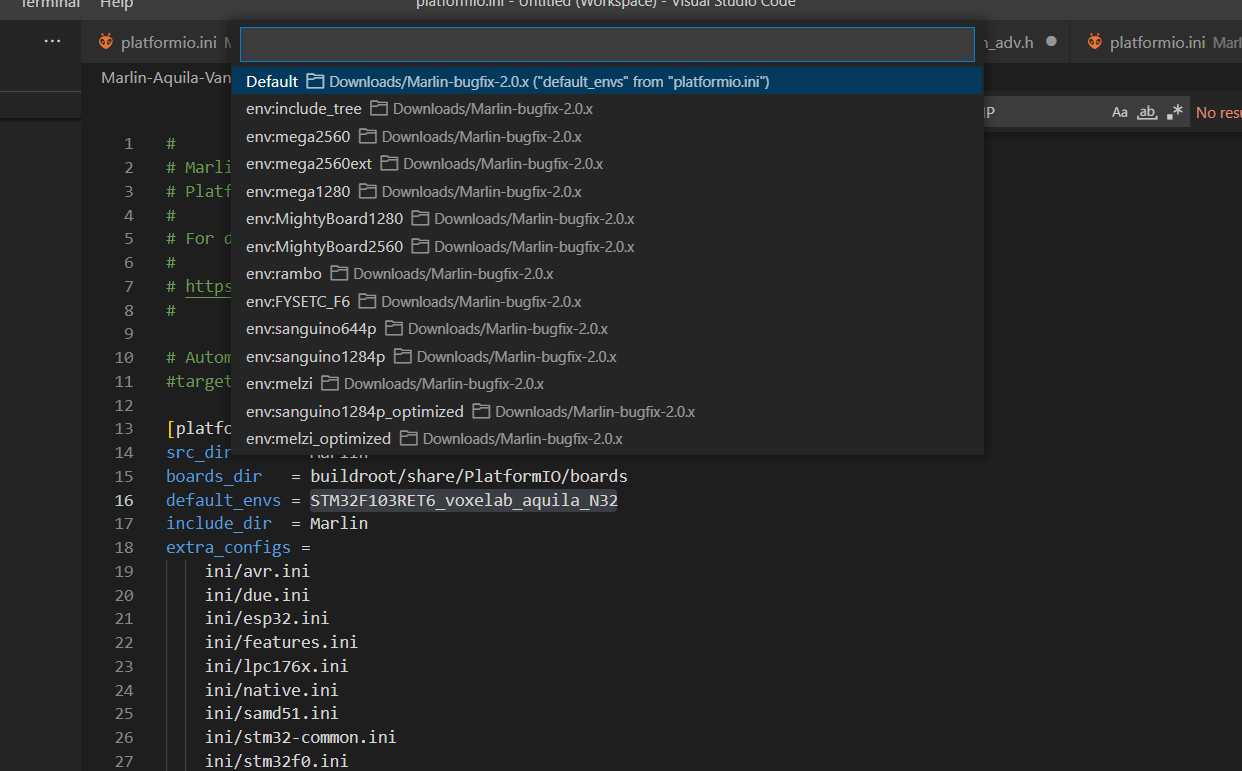Switch to platformio.ini tab after _adv.h
The image size is (1242, 771).
tap(1157, 42)
